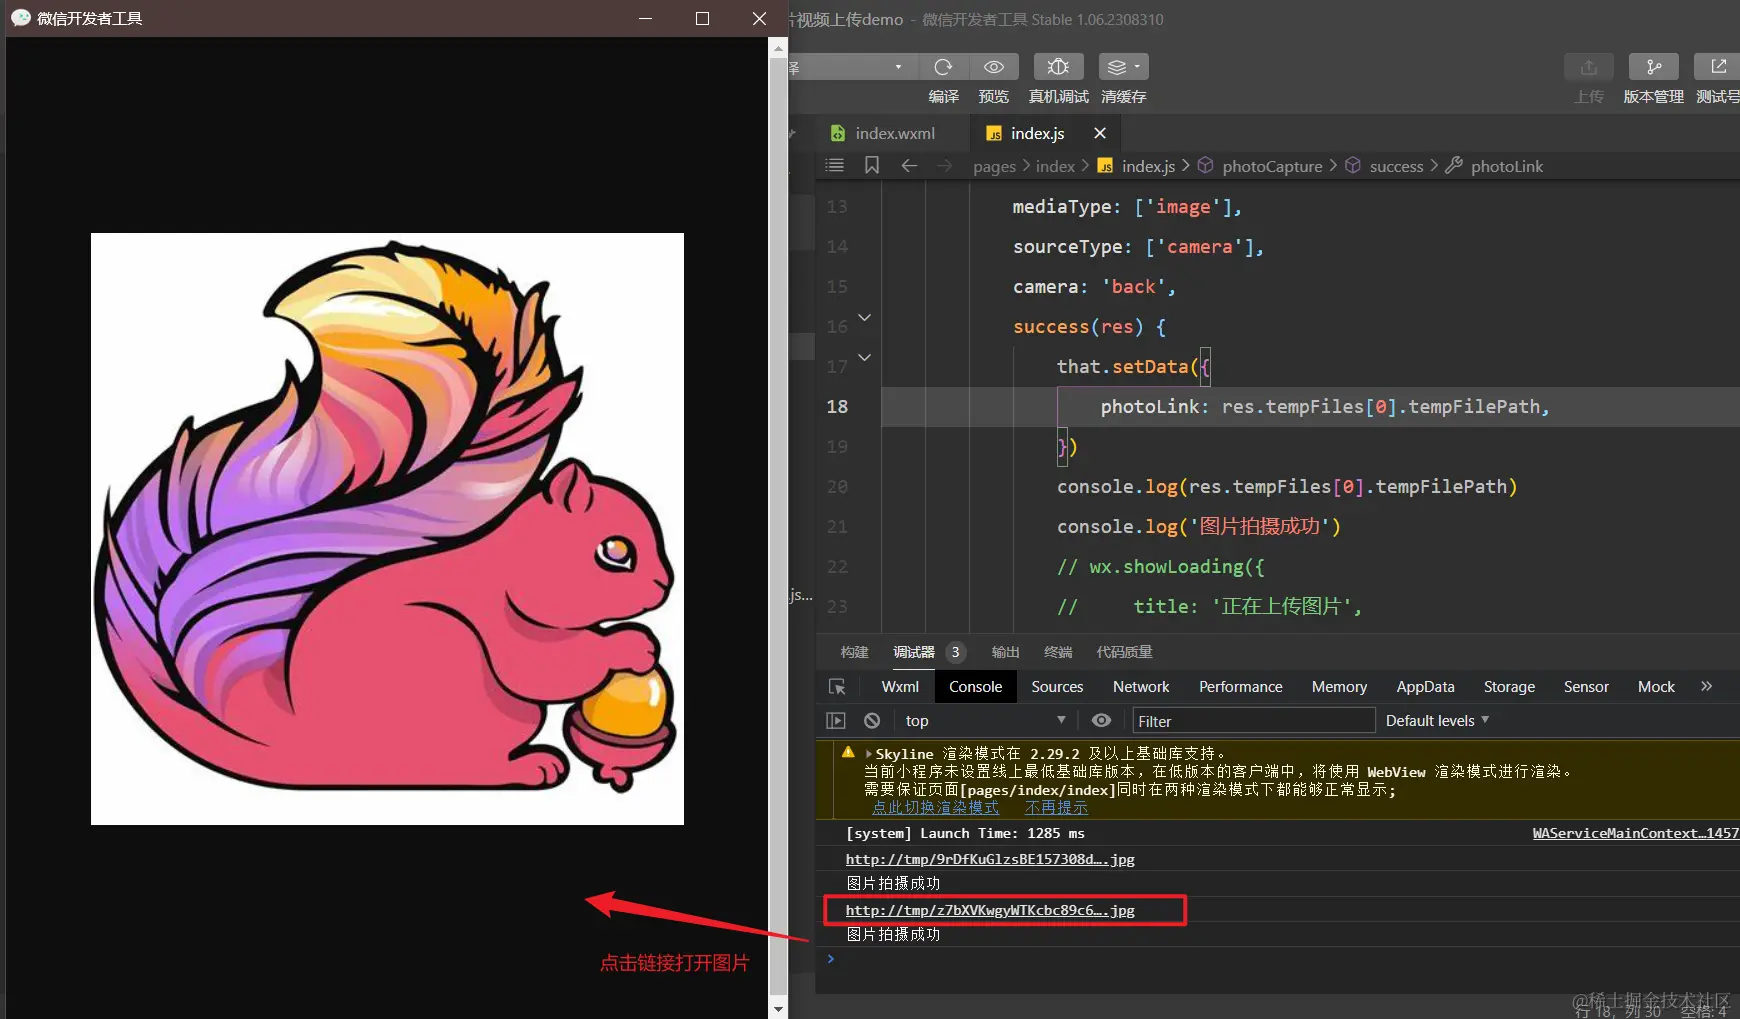1740x1019 pixels.
Task: Open the Default levels dropdown
Action: [1437, 721]
